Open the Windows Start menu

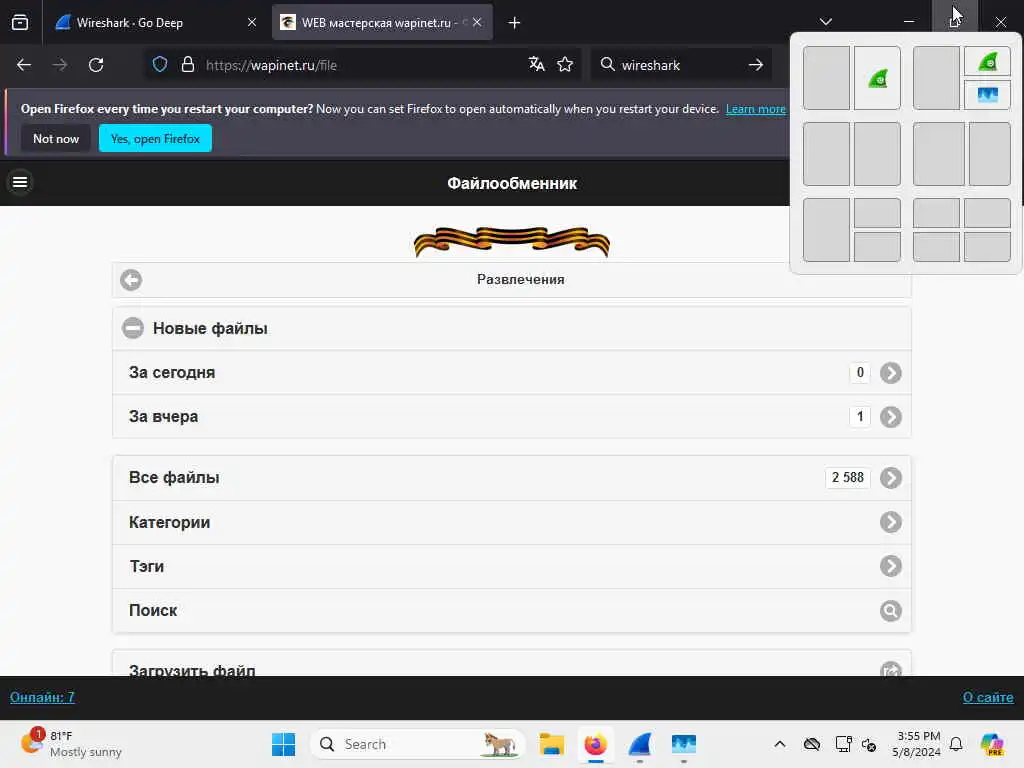pos(283,744)
